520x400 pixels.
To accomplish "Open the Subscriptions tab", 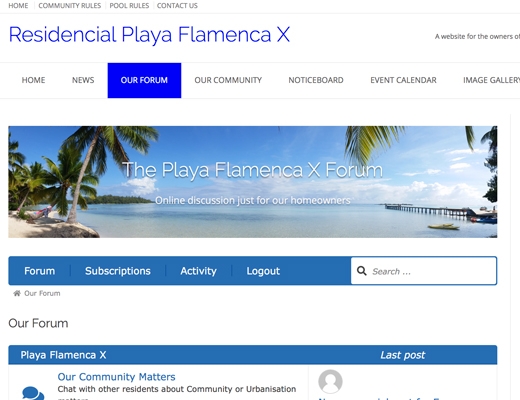I will (118, 271).
